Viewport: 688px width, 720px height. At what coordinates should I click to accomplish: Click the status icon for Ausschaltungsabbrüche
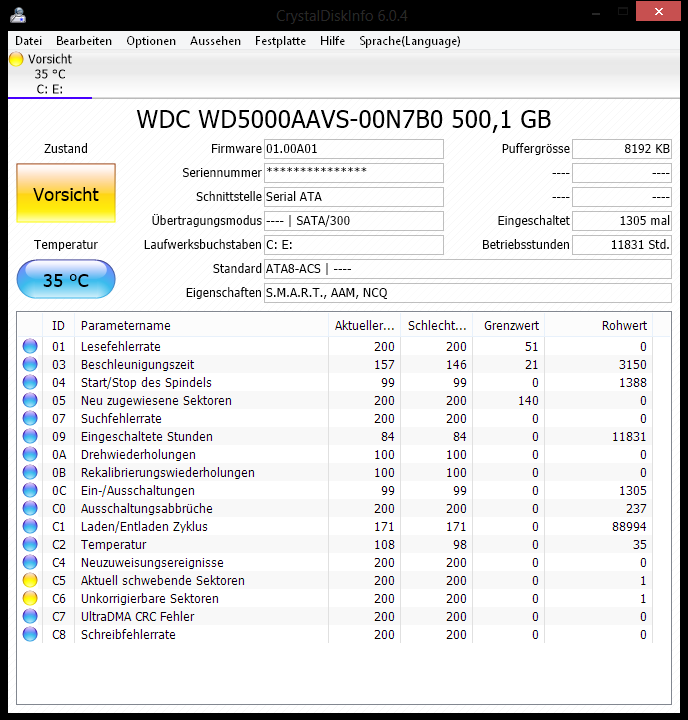30,508
